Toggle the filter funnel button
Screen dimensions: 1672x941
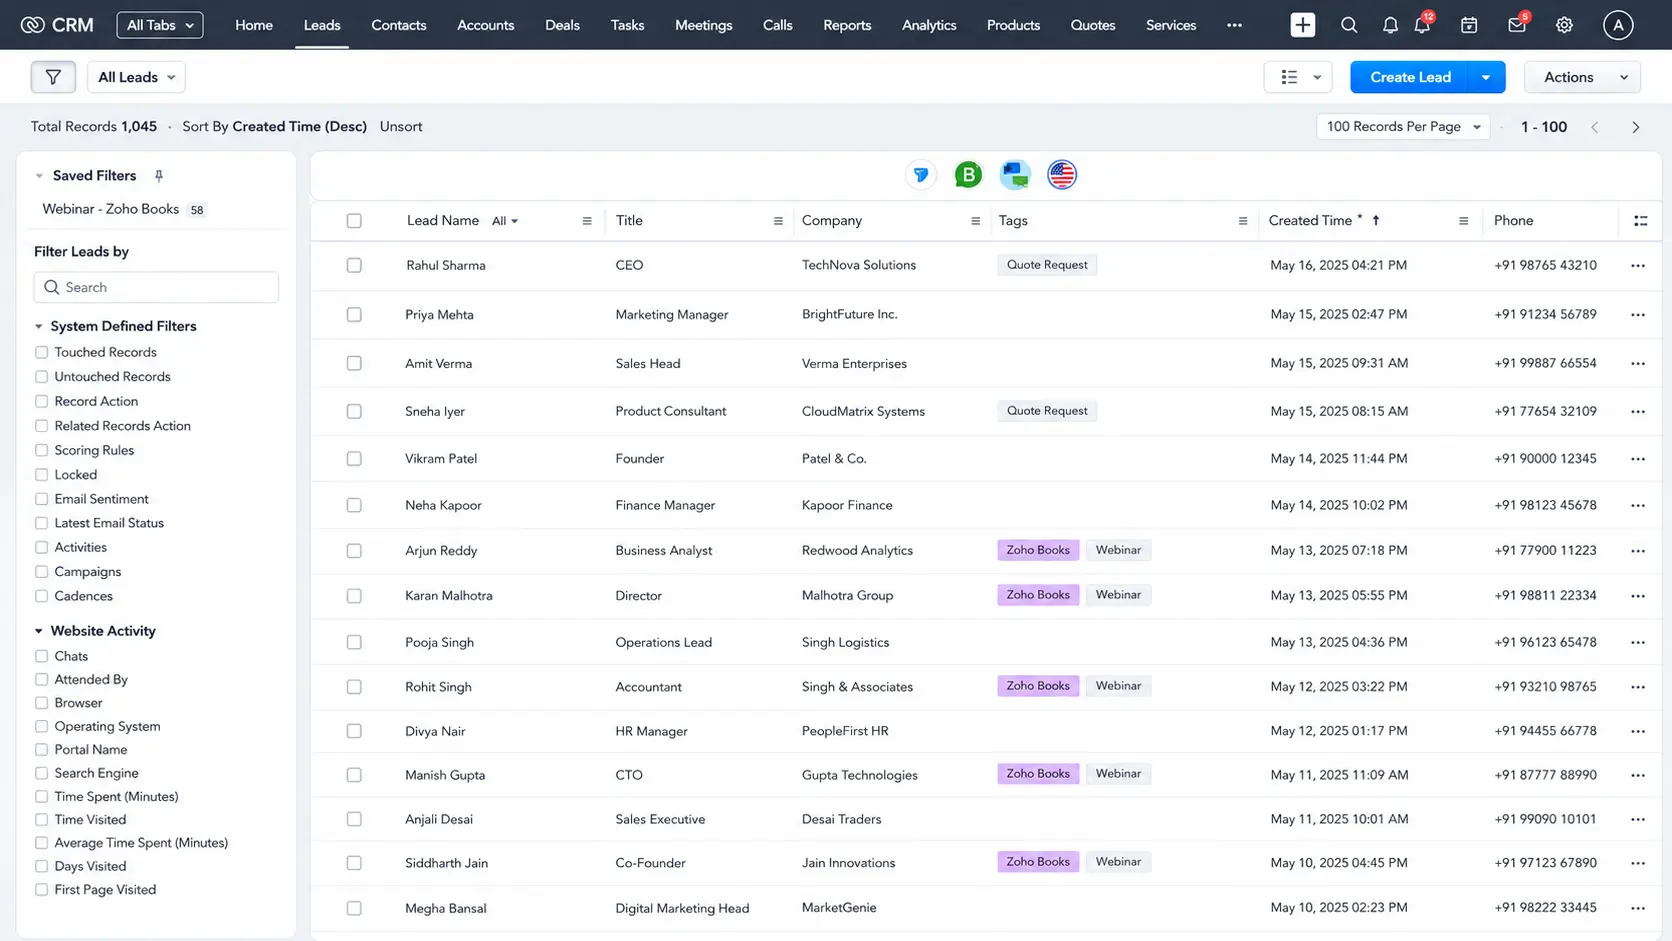[x=53, y=77]
